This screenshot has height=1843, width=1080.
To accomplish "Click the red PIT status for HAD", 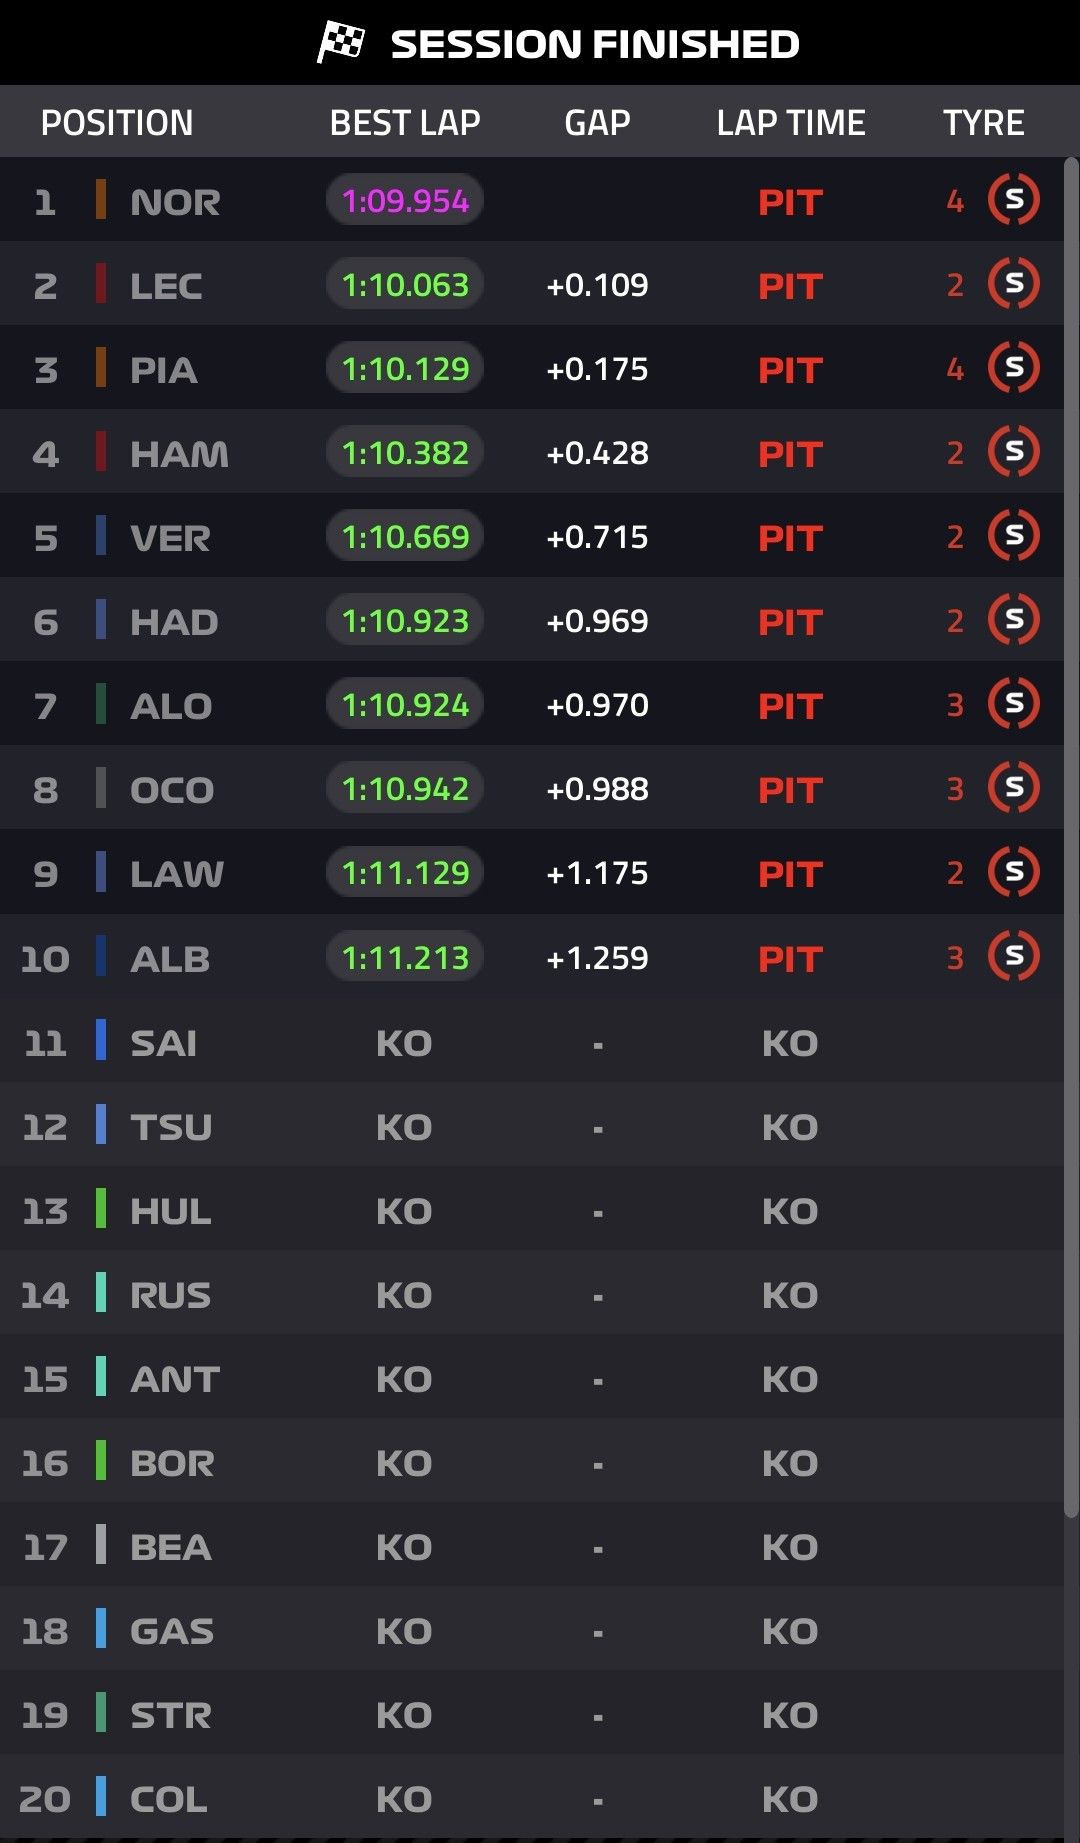I will [x=790, y=622].
